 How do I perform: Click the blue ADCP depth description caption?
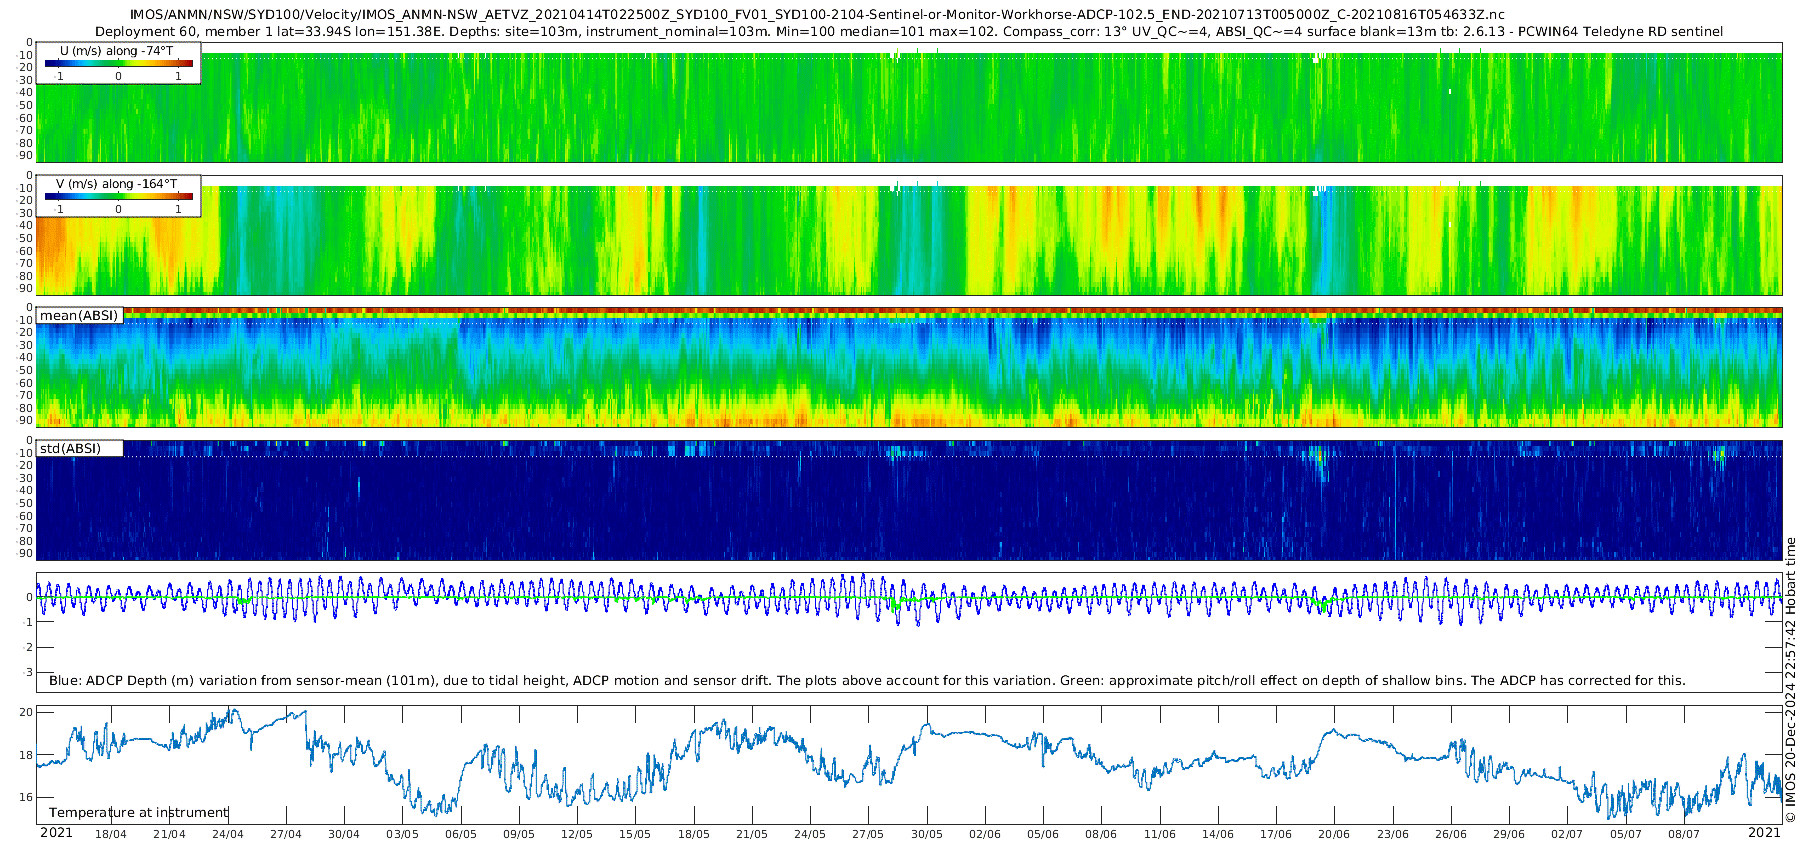[x=866, y=681]
